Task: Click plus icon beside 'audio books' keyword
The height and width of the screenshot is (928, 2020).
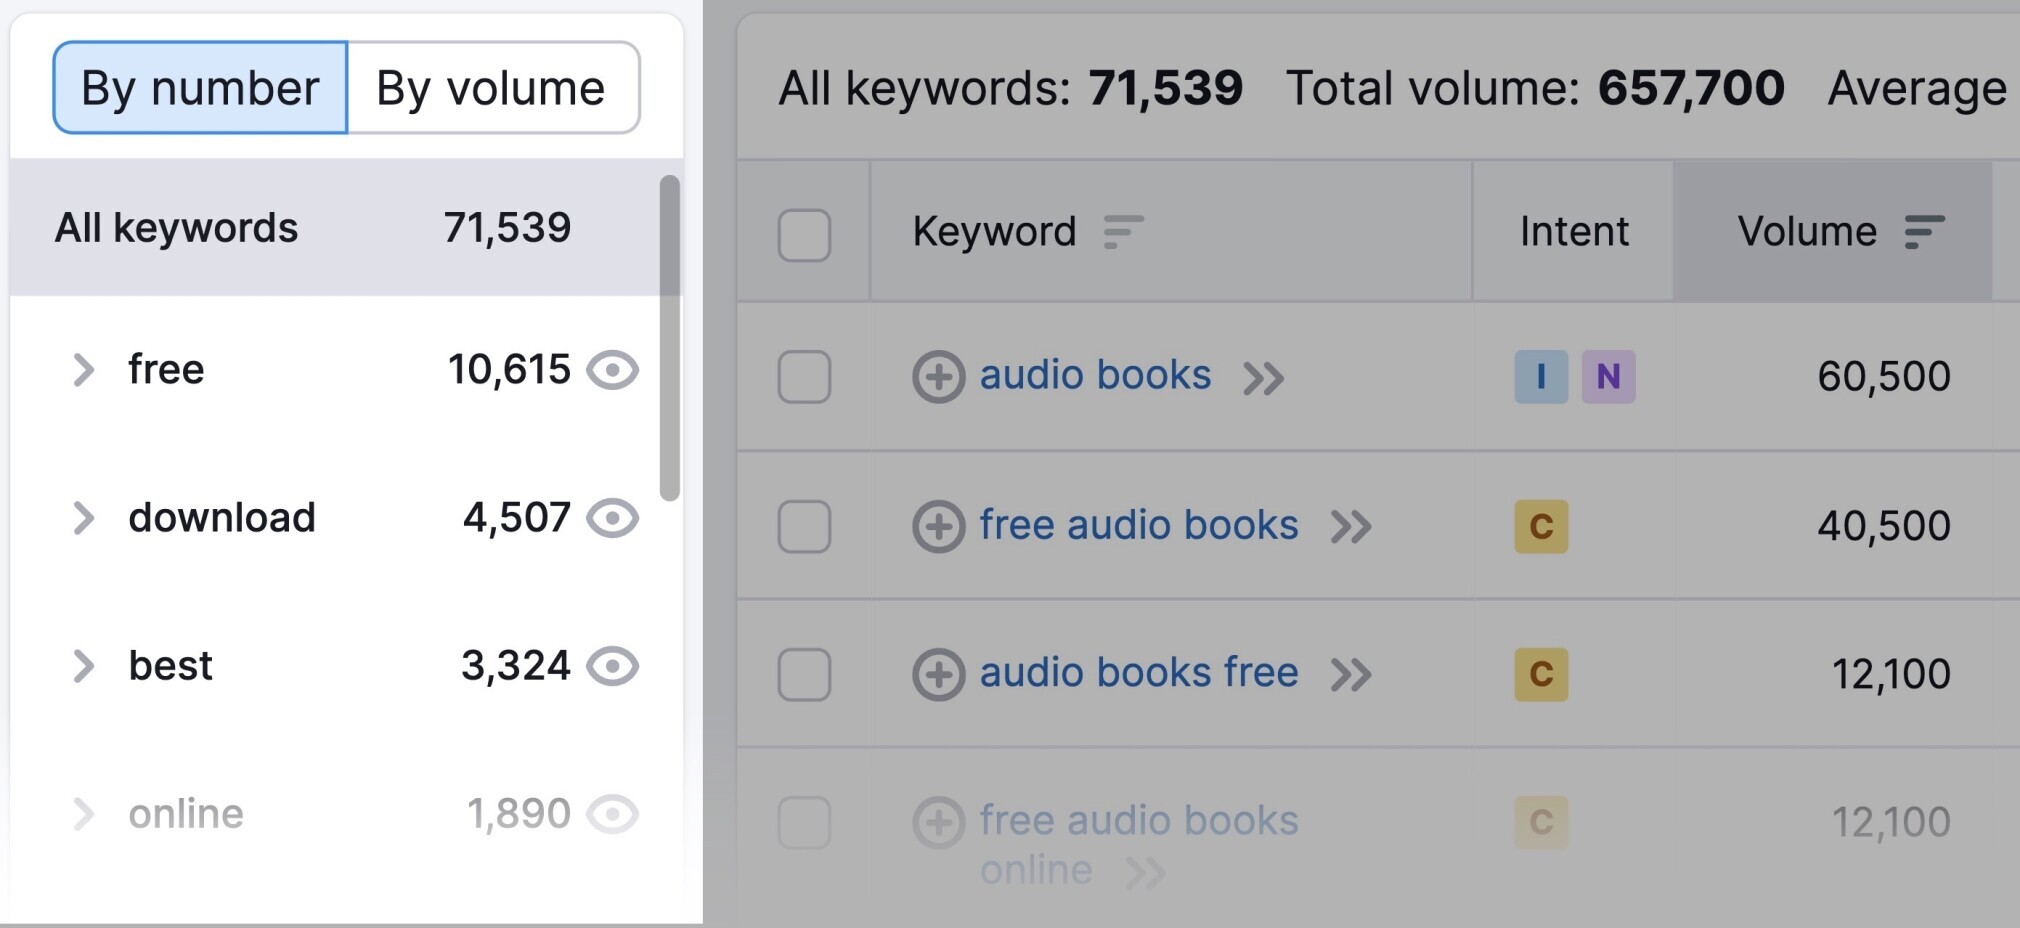Action: pyautogui.click(x=938, y=377)
